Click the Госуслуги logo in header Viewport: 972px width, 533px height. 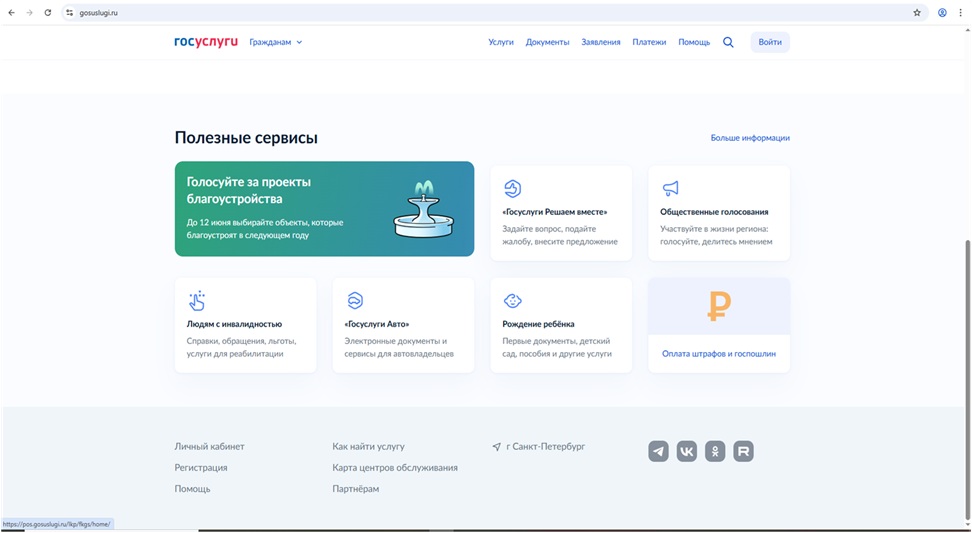206,42
